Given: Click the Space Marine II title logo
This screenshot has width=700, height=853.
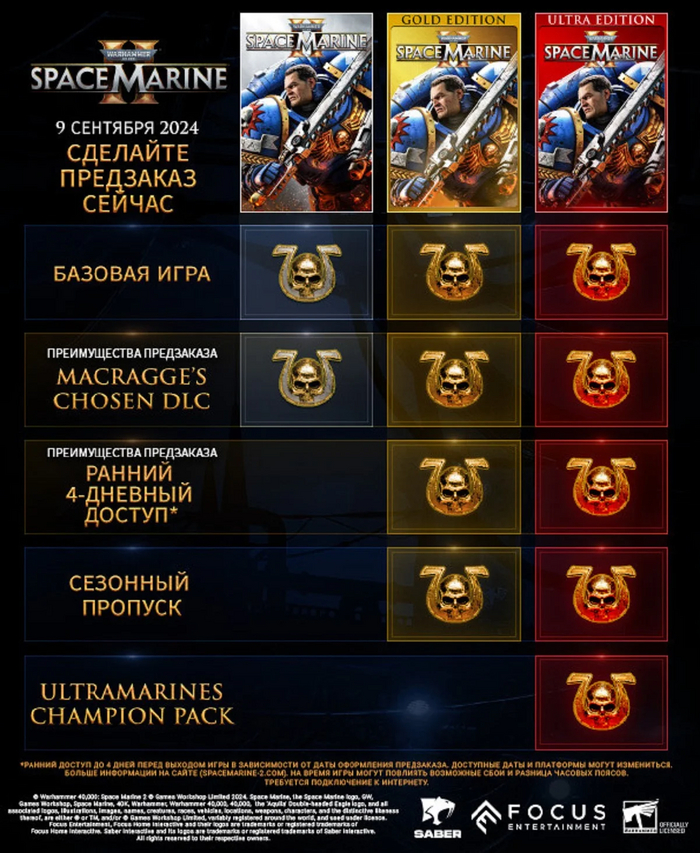Looking at the screenshot, I should [129, 71].
